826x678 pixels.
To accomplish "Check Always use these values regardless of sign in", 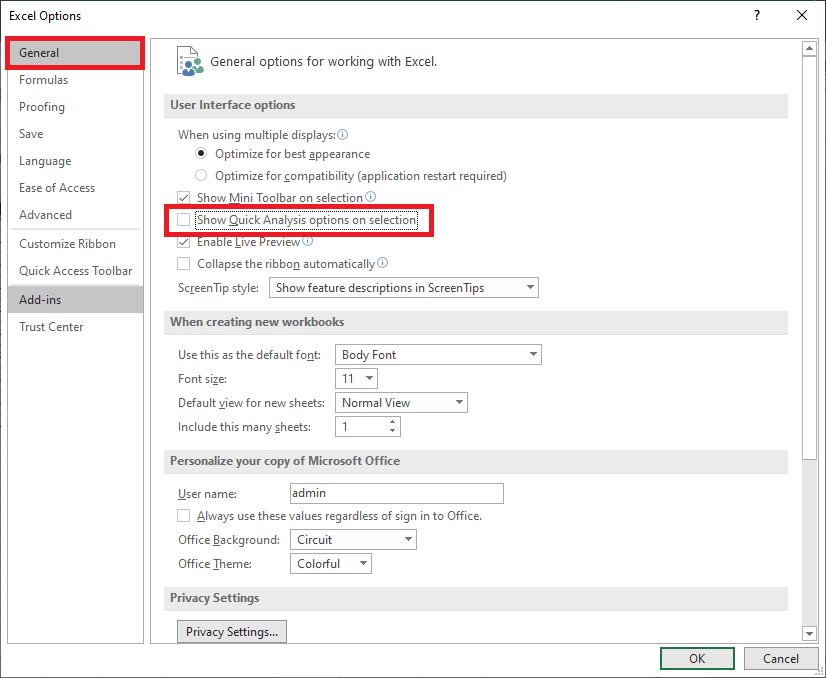I will tap(183, 516).
